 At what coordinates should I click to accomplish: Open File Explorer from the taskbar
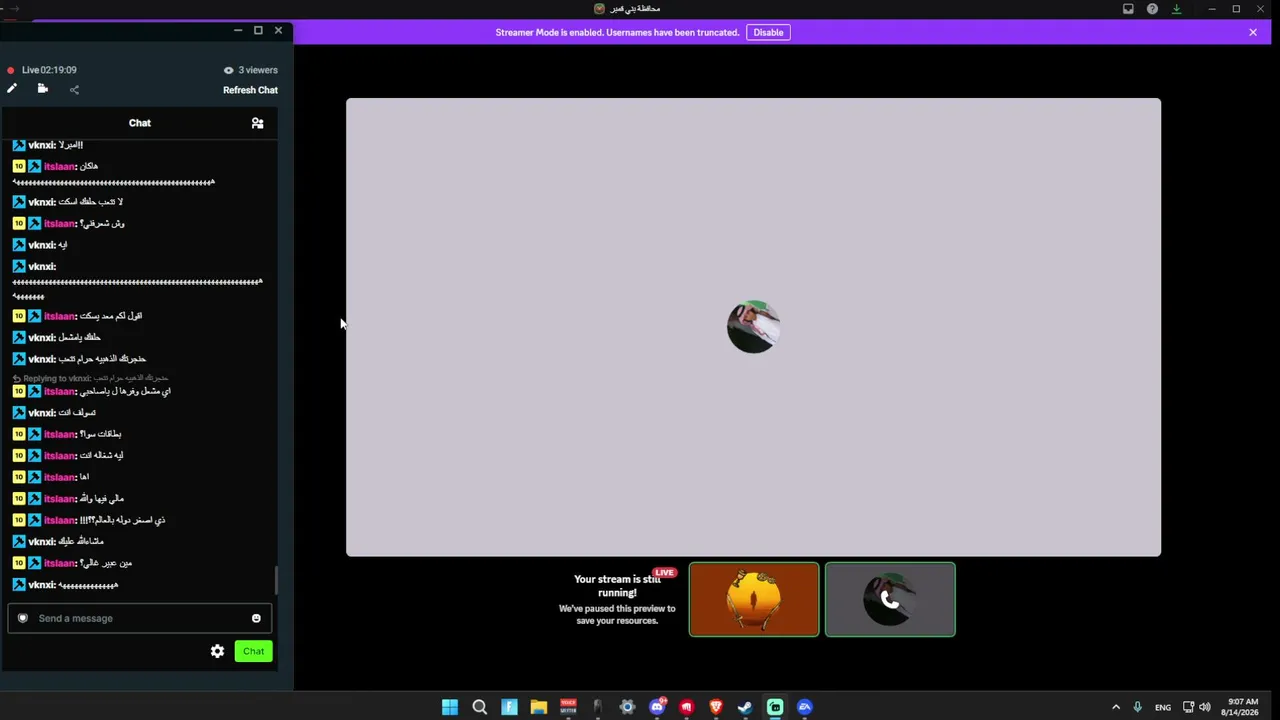click(x=538, y=707)
